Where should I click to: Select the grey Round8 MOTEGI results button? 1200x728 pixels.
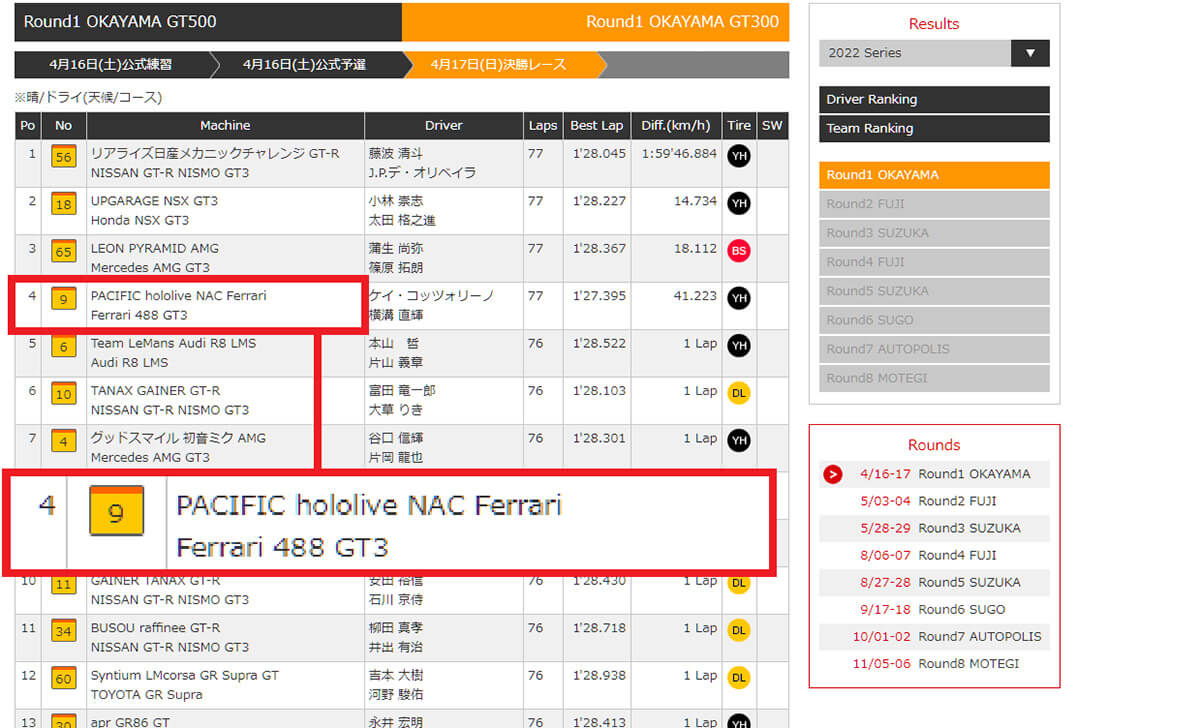(x=934, y=378)
